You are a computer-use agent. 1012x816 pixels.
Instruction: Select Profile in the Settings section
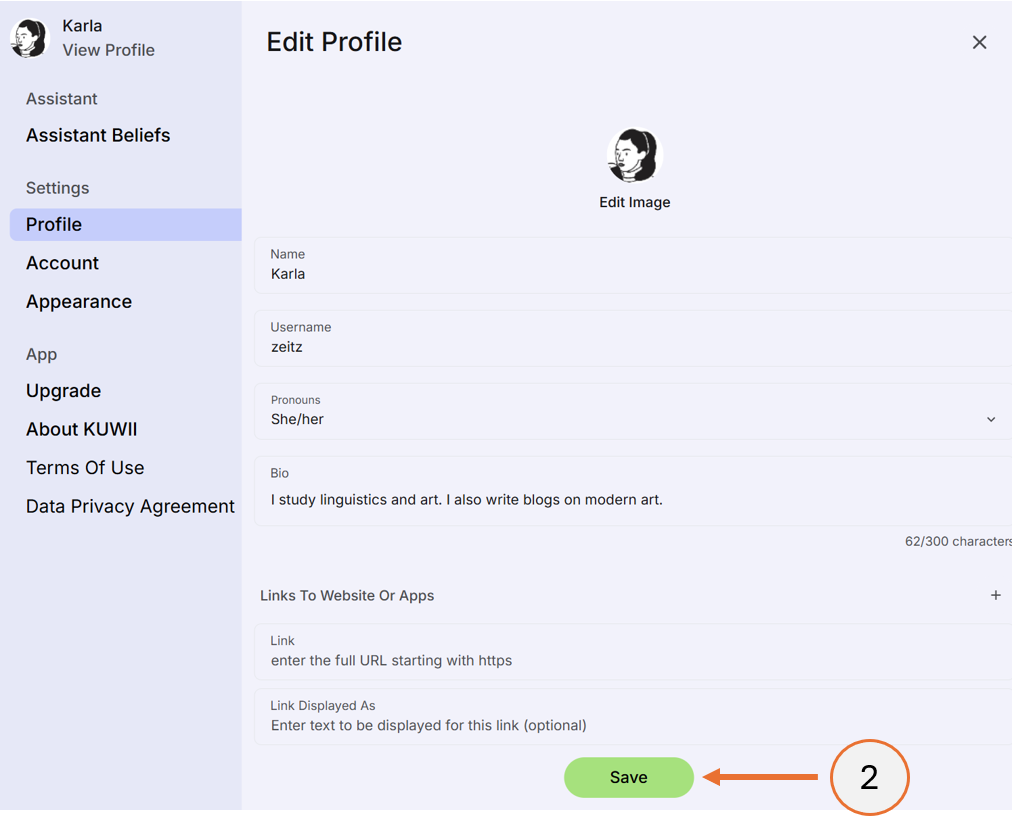pyautogui.click(x=54, y=224)
